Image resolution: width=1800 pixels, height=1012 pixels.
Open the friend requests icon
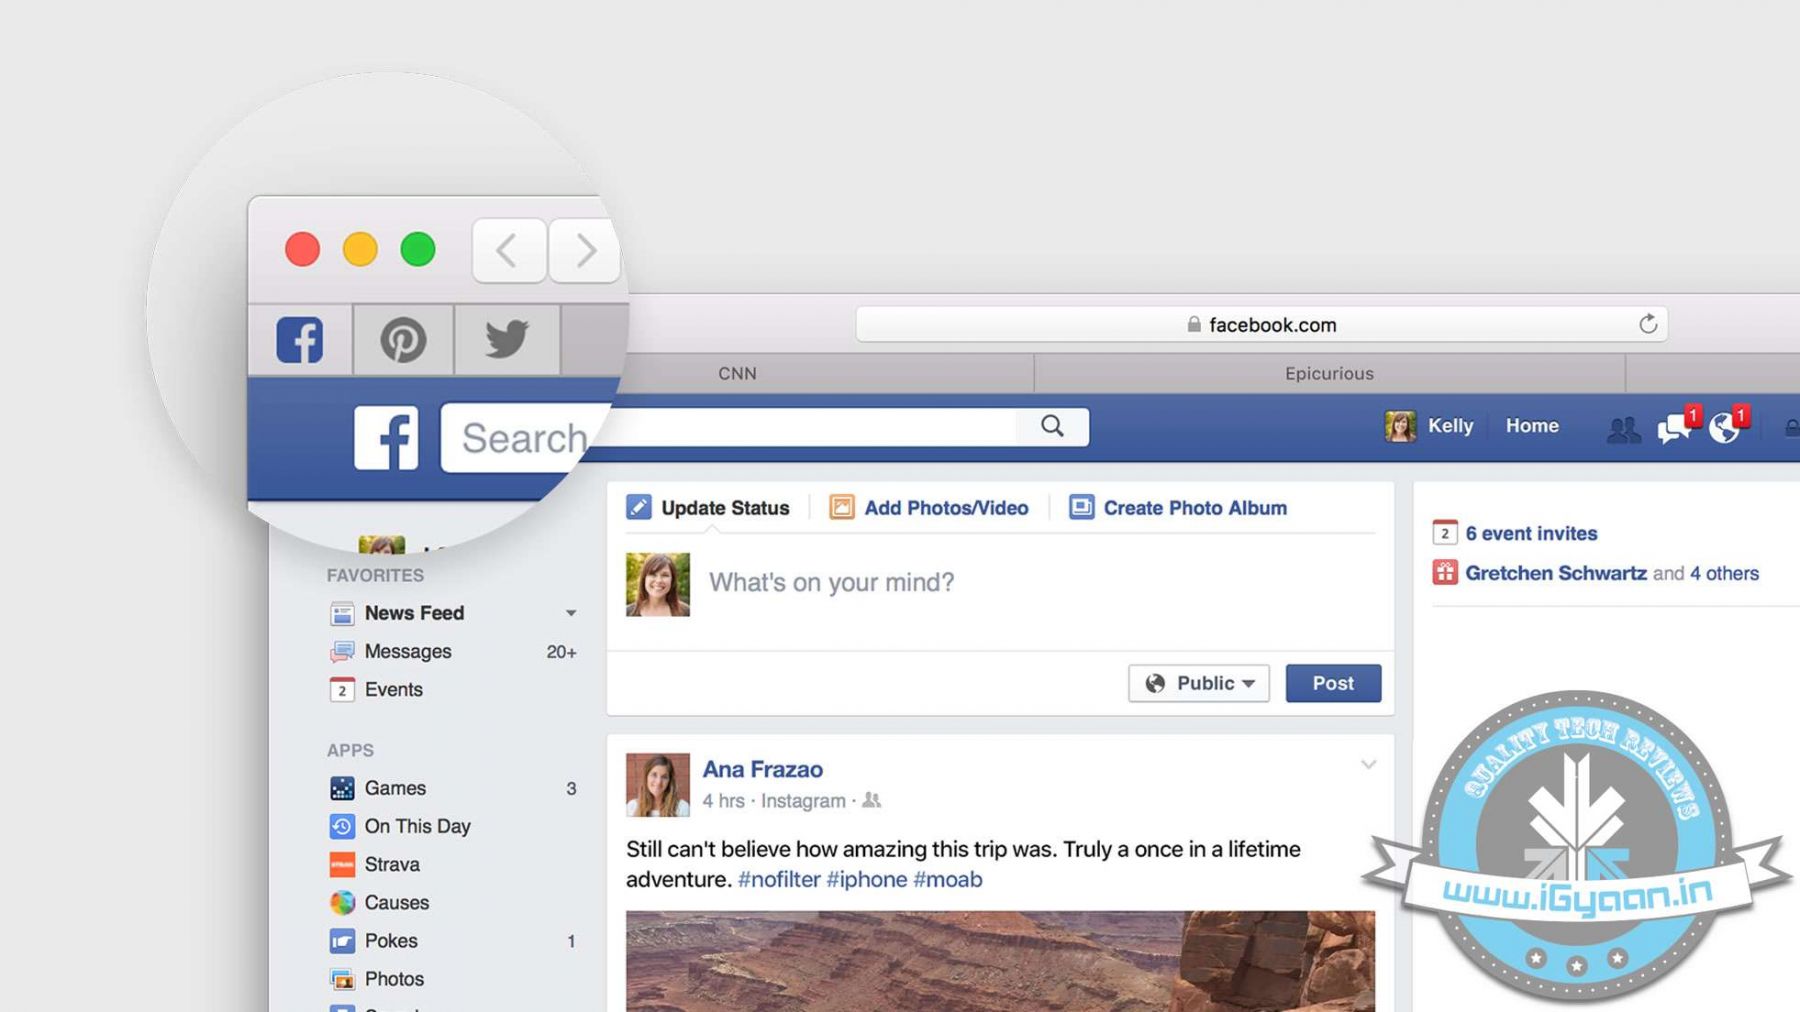1622,429
